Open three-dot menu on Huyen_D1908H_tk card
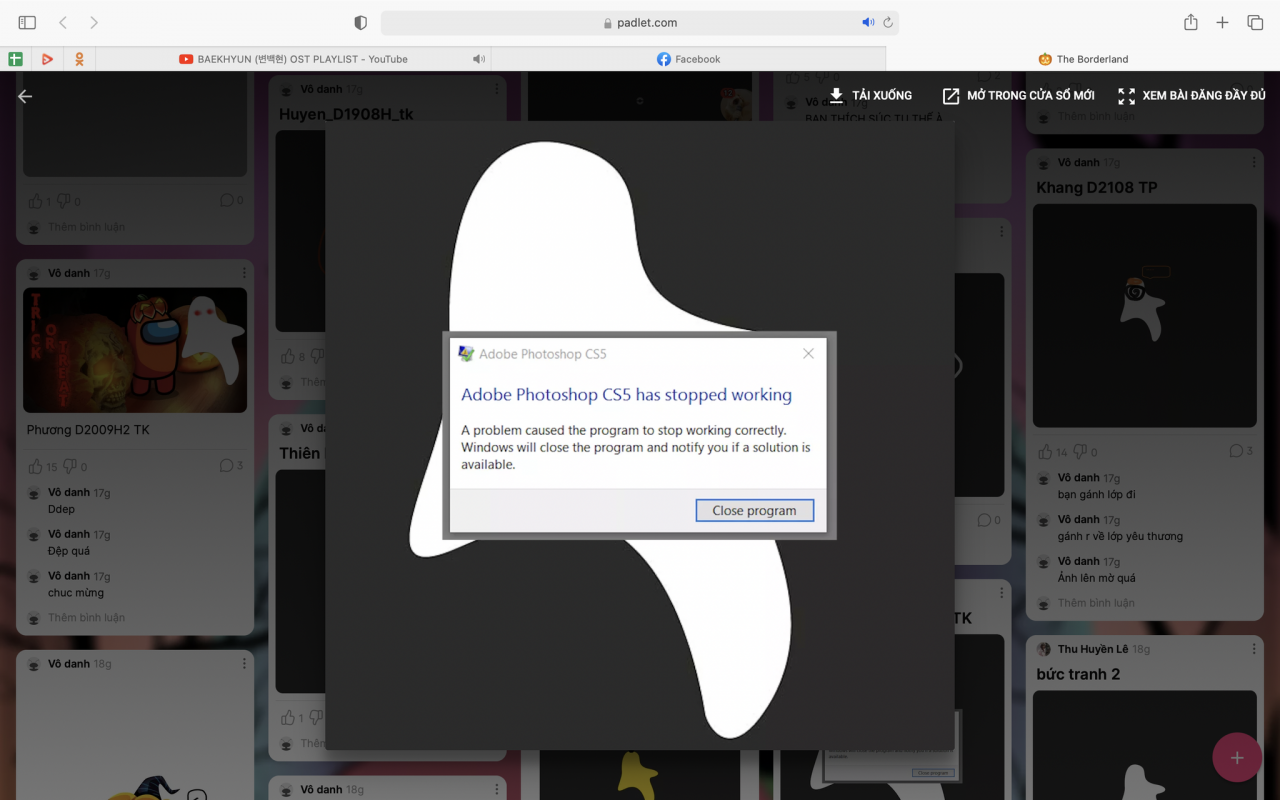This screenshot has height=800, width=1280. pyautogui.click(x=496, y=89)
